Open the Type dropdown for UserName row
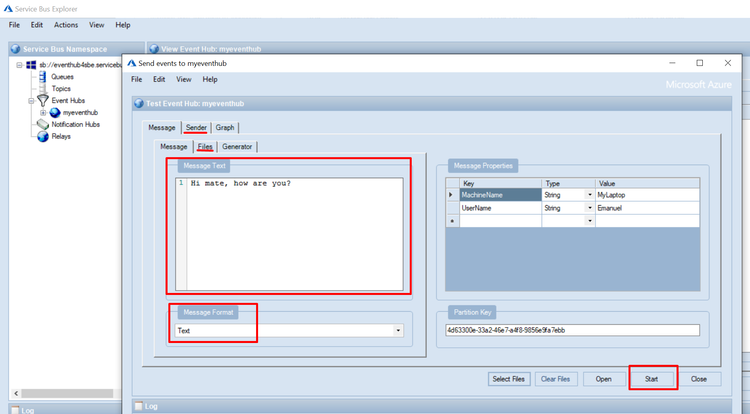The image size is (750, 414). pyautogui.click(x=590, y=208)
